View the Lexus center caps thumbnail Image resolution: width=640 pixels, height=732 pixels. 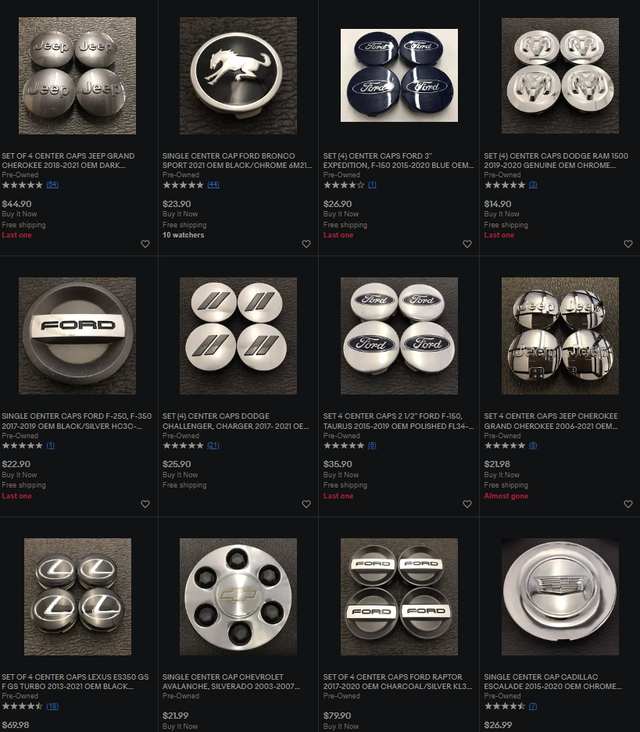77,596
